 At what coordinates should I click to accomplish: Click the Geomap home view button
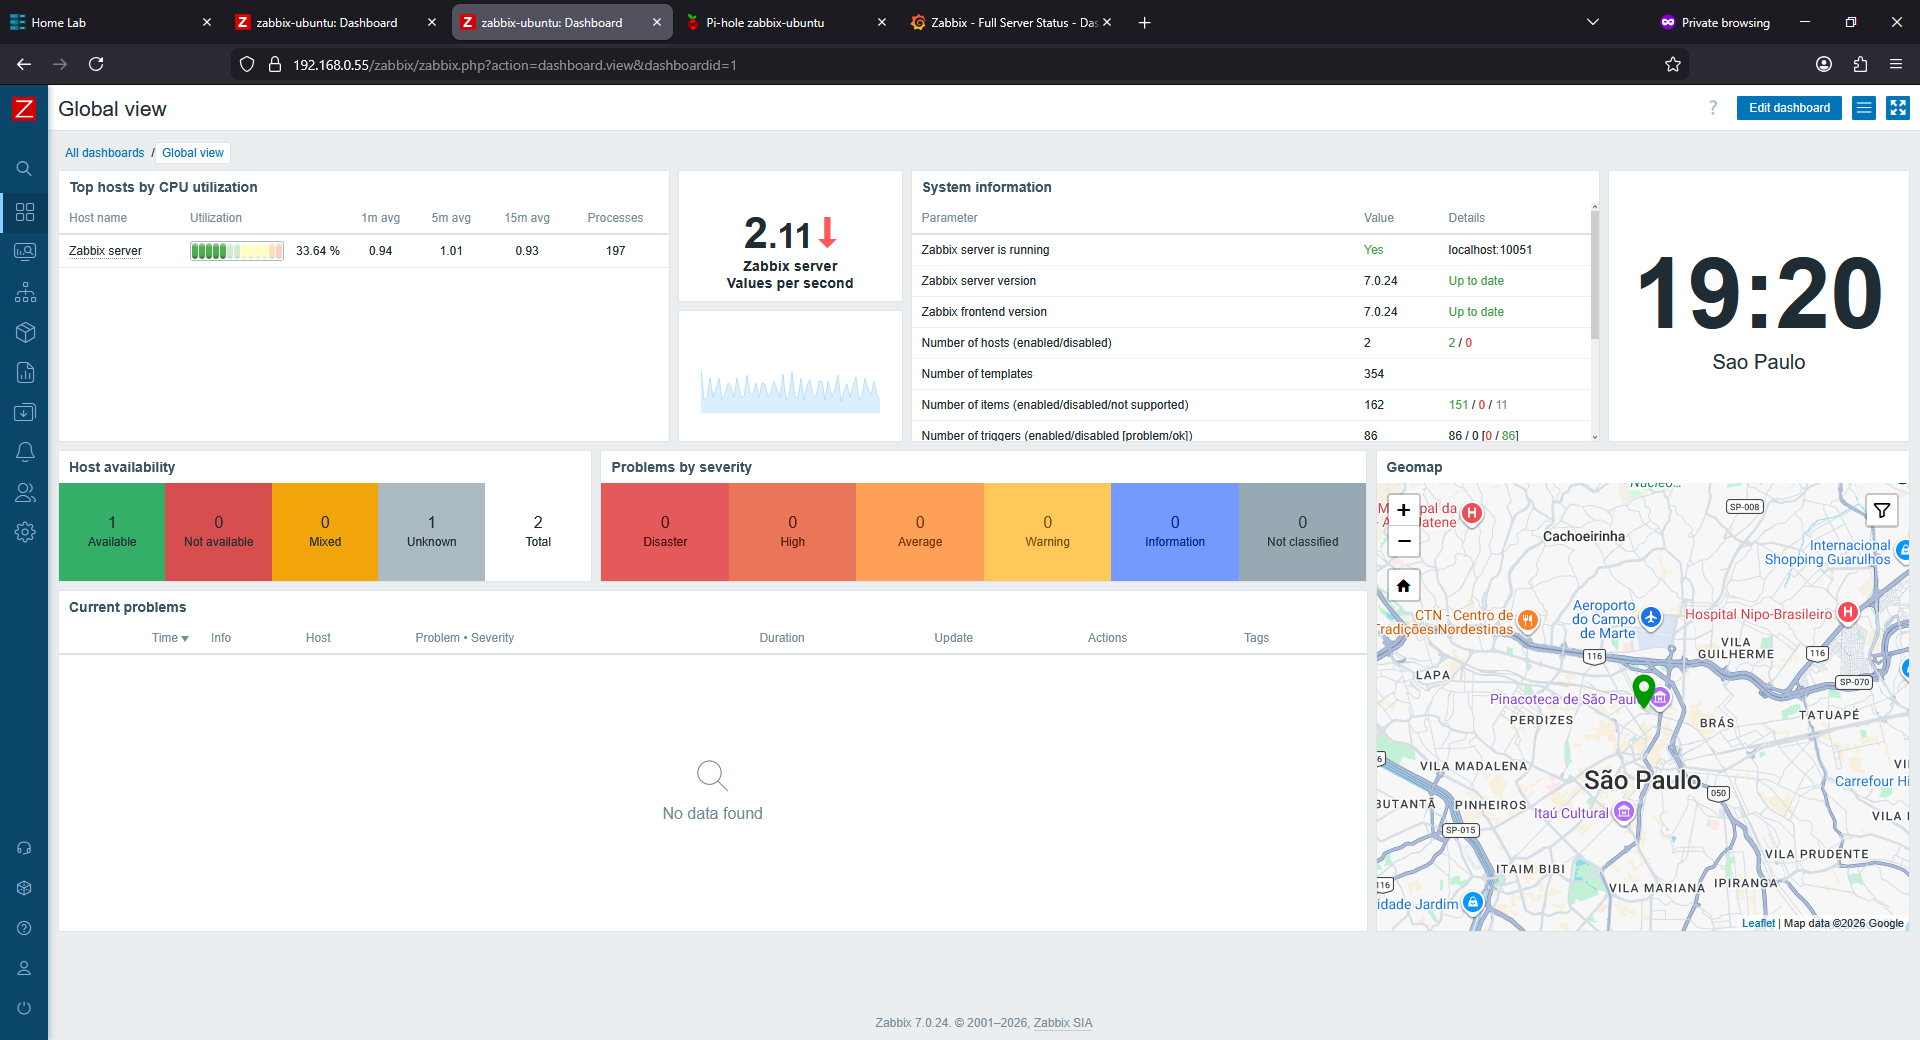(x=1404, y=586)
